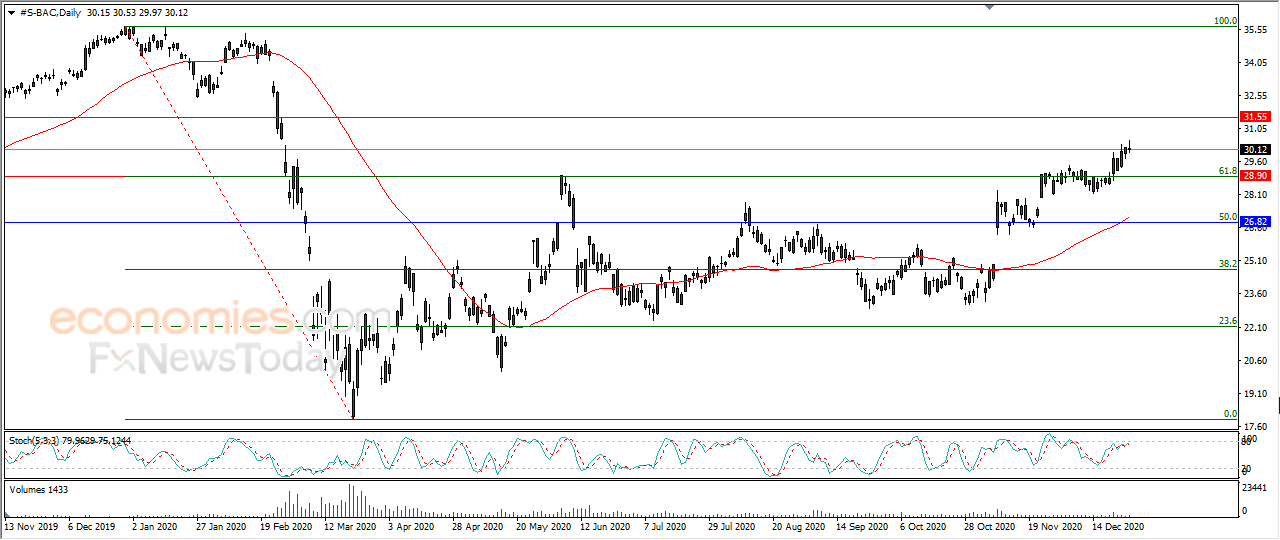This screenshot has height=540, width=1280.
Task: Click the red 31.55 price label
Action: [1254, 117]
